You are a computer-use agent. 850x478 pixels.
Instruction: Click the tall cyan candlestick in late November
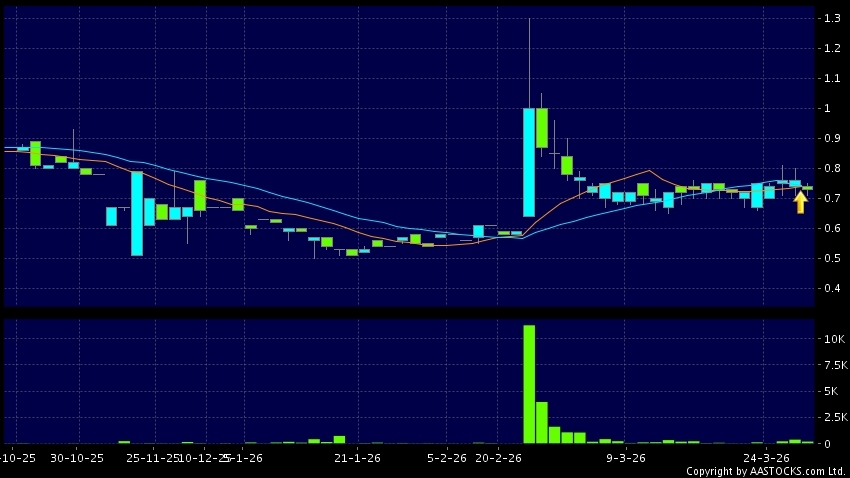(x=137, y=214)
